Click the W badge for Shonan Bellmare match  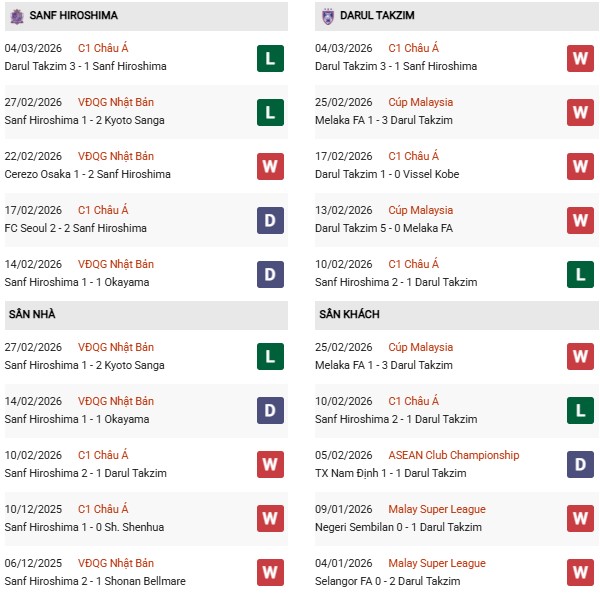[270, 573]
